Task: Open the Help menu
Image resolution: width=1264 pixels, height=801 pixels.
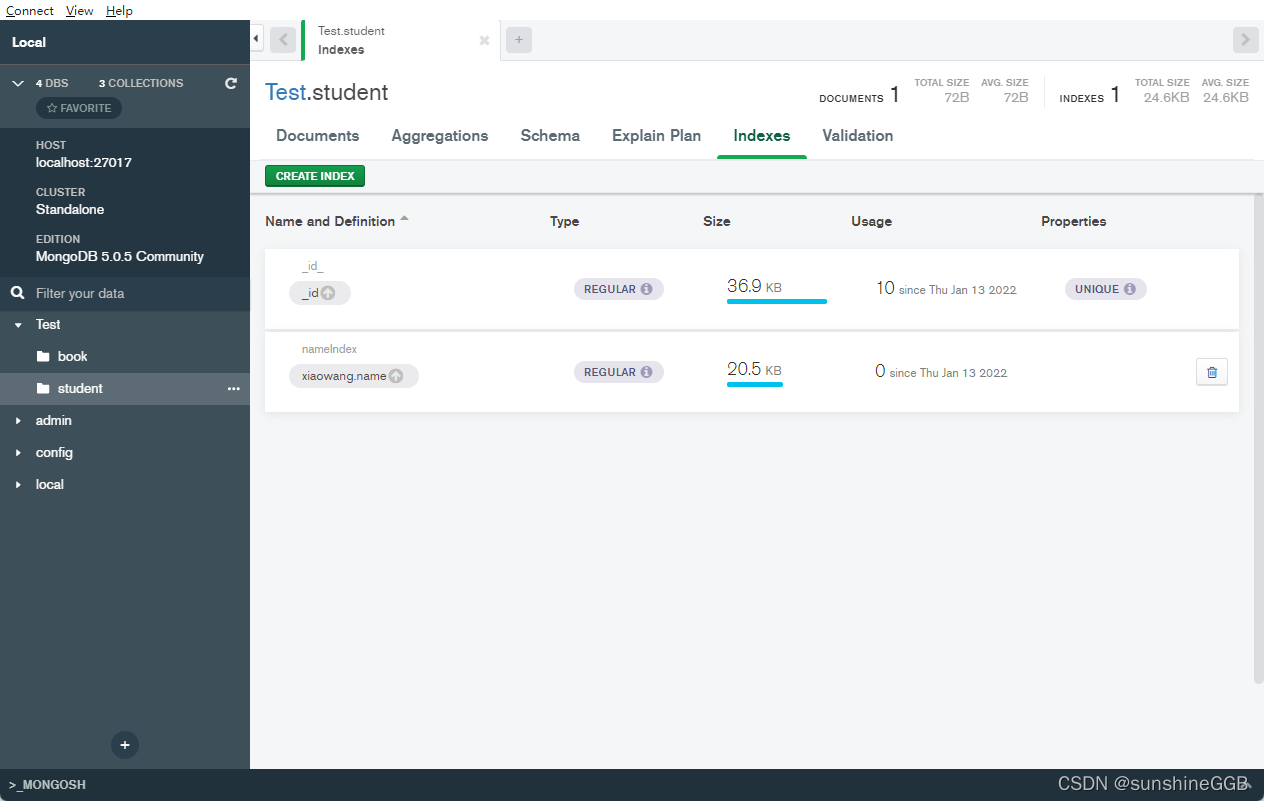Action: (119, 10)
